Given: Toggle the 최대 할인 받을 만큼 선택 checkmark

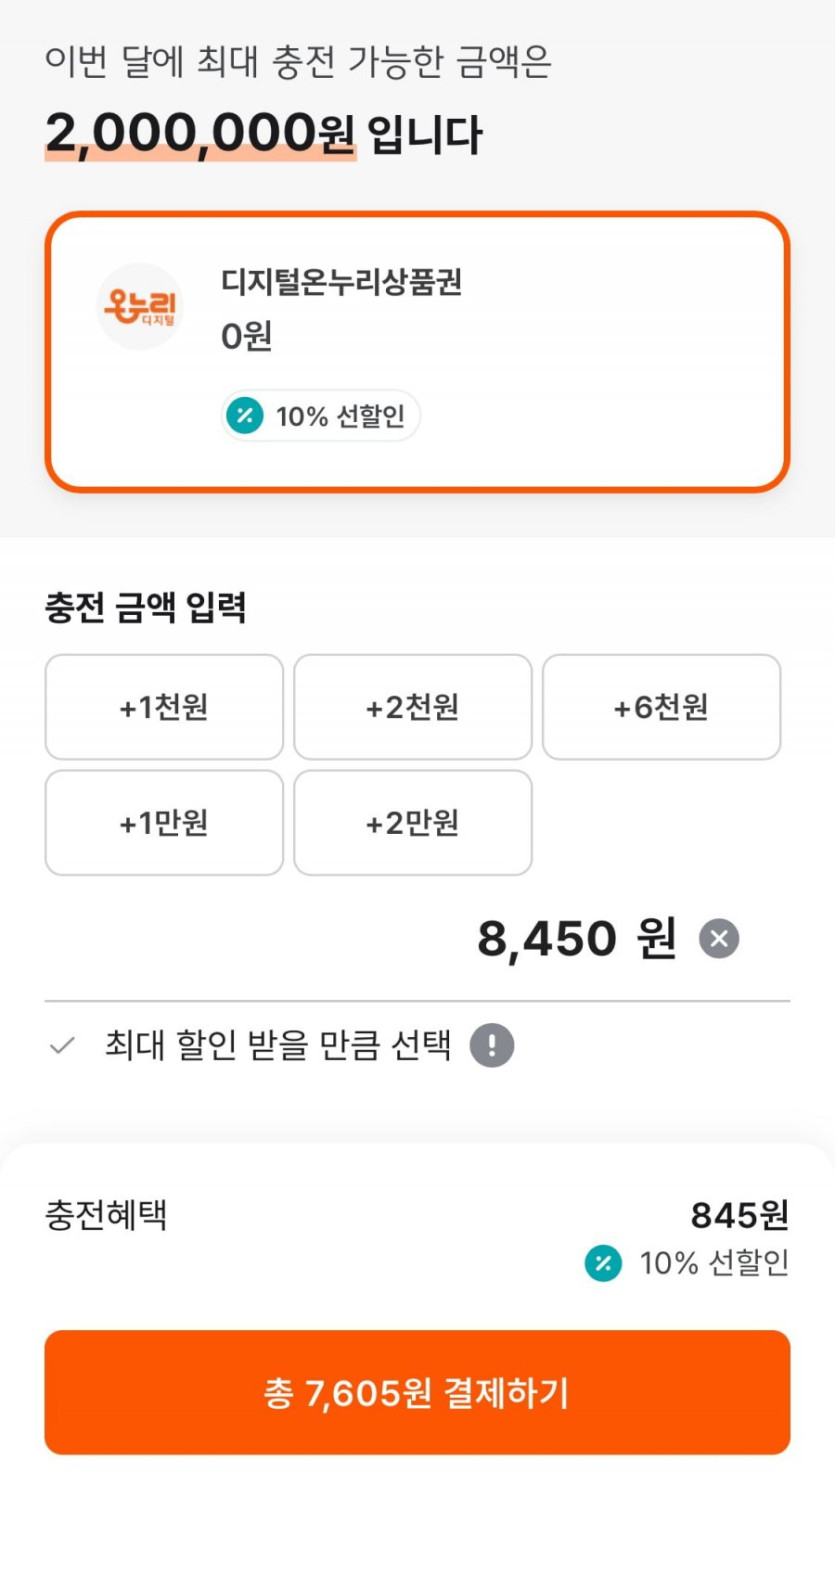Looking at the screenshot, I should pyautogui.click(x=62, y=1046).
